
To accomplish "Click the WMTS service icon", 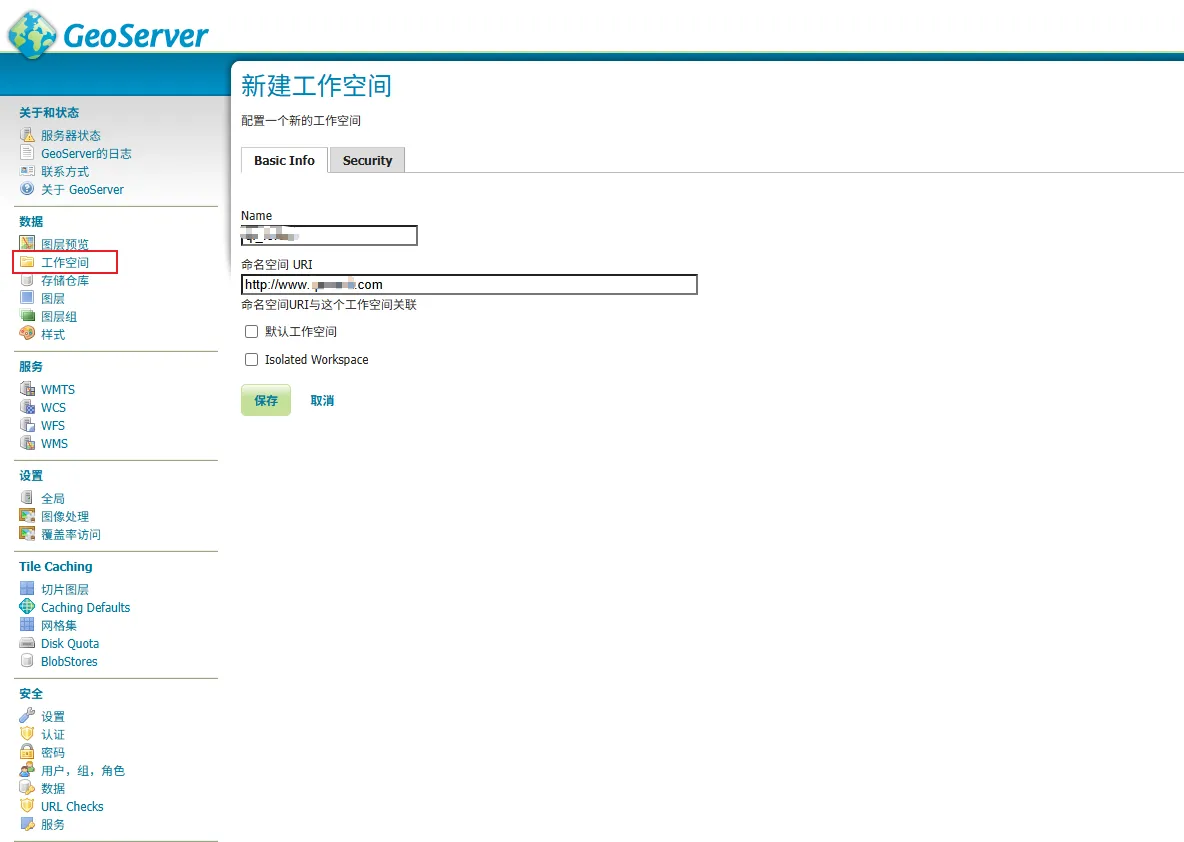I will pyautogui.click(x=27, y=389).
